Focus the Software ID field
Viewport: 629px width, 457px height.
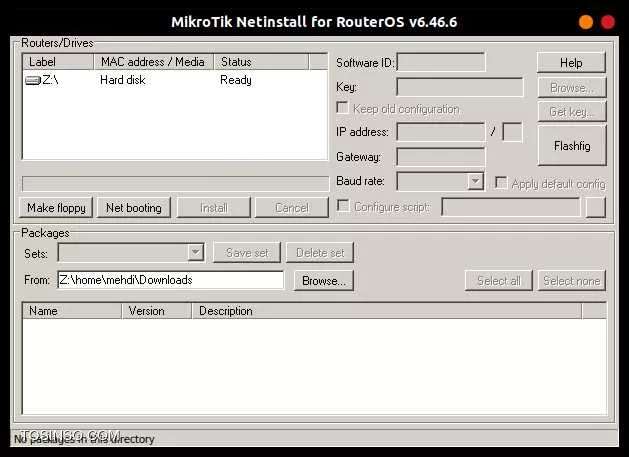441,62
